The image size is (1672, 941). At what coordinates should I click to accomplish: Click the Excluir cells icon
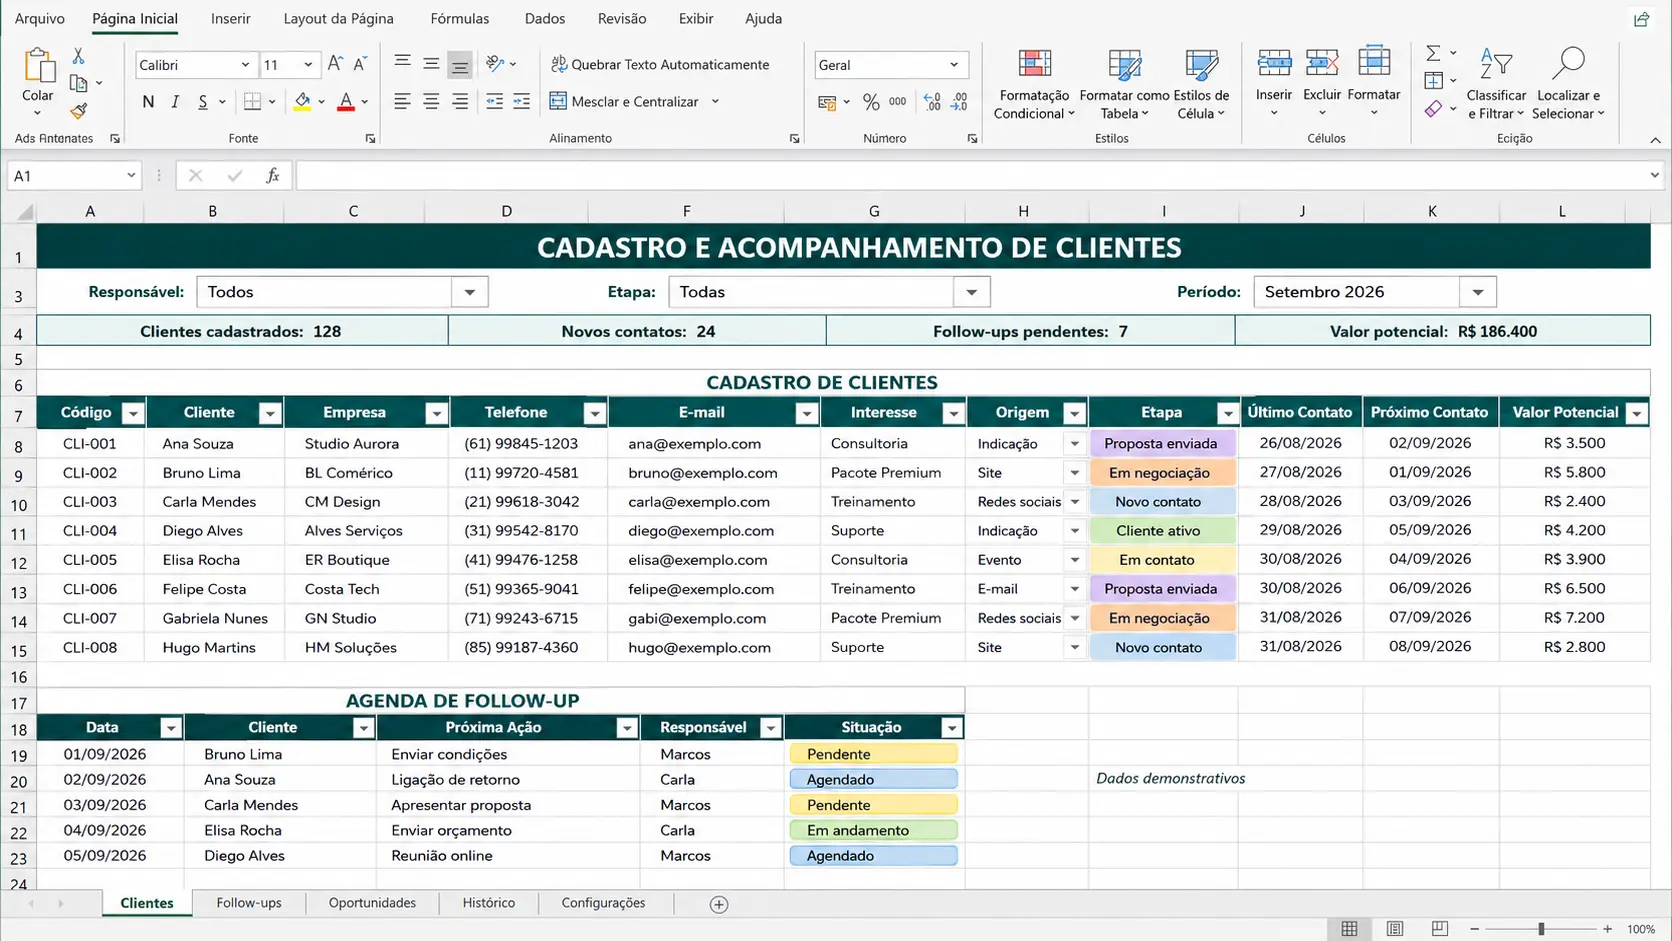[x=1322, y=62]
